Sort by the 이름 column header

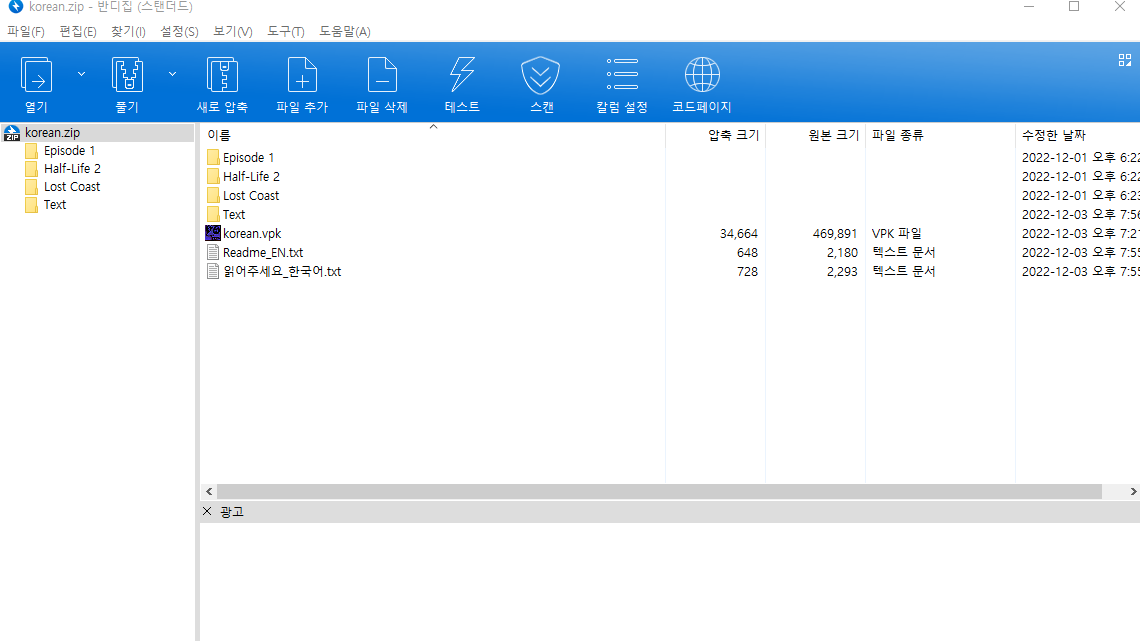[x=433, y=135]
